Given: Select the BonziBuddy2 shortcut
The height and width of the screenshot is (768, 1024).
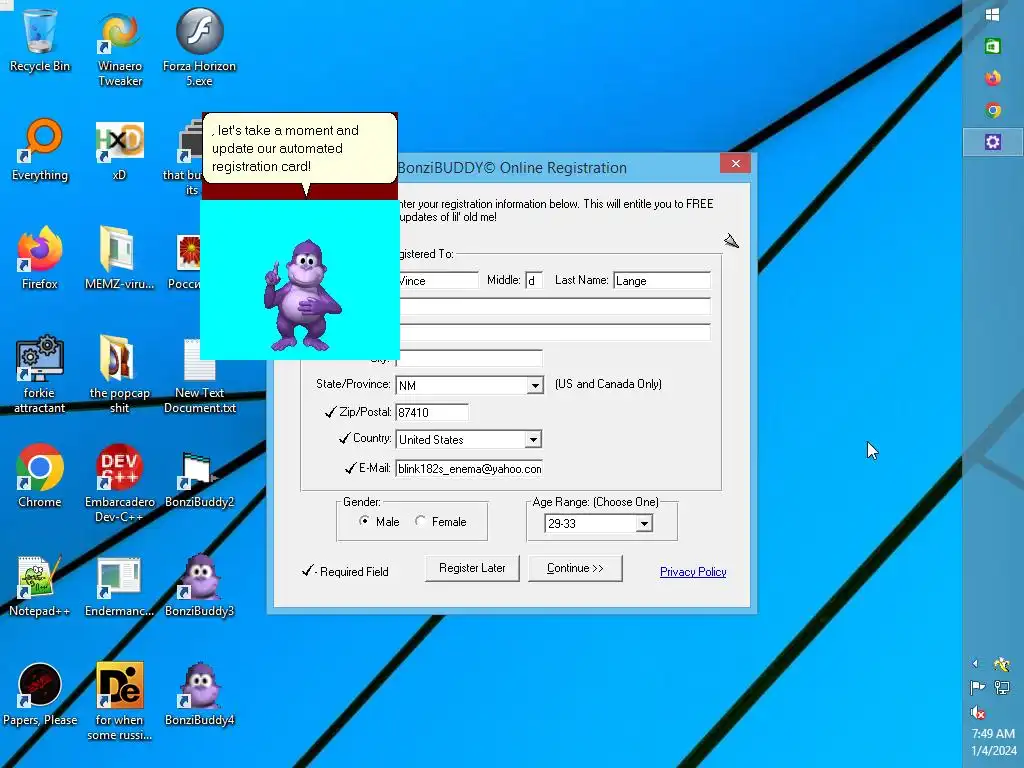Looking at the screenshot, I should tap(199, 479).
